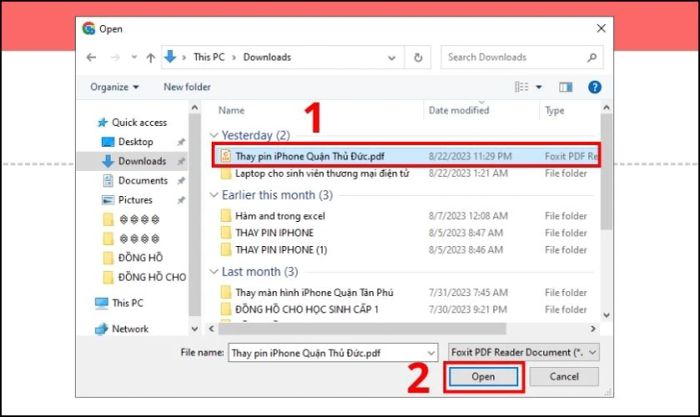
Task: Open the File name dropdown arrow
Action: pyautogui.click(x=431, y=353)
